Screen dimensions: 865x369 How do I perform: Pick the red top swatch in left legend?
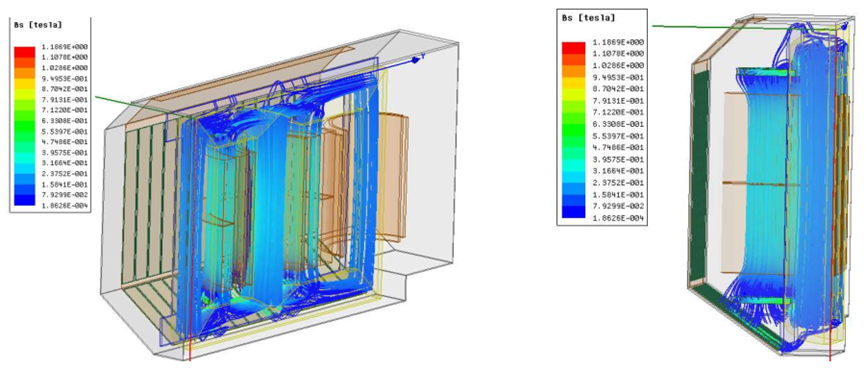[x=25, y=51]
